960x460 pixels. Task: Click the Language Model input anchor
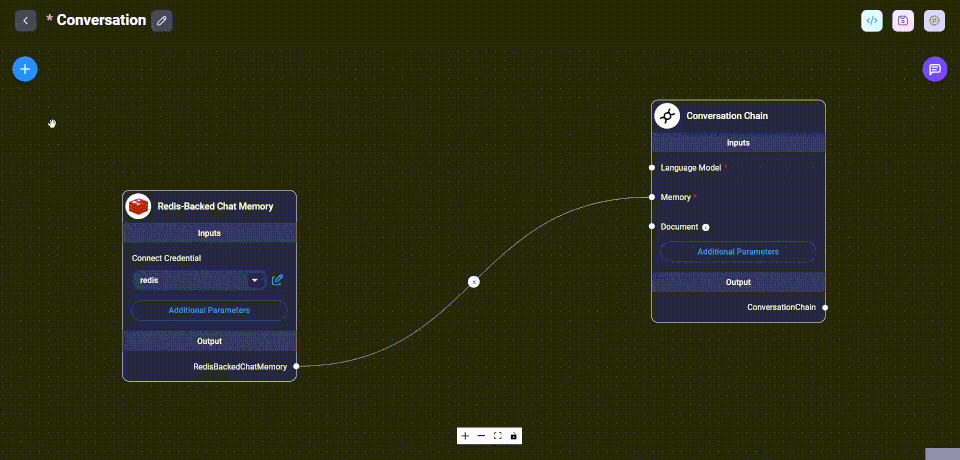[x=652, y=168]
